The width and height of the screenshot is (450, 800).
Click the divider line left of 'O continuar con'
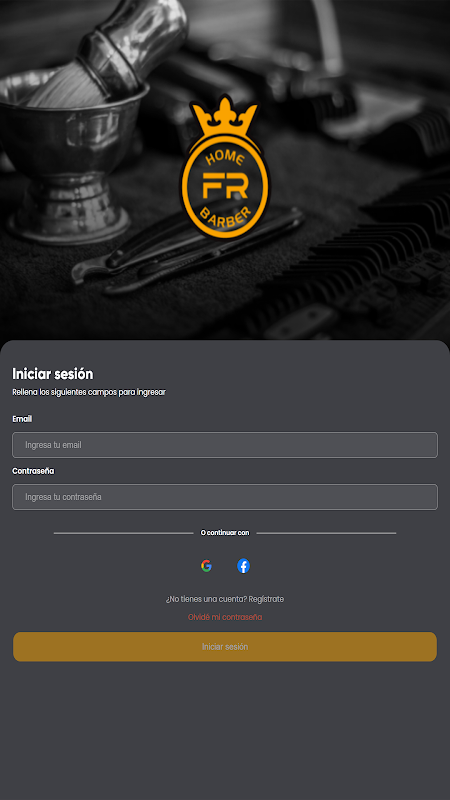123,533
